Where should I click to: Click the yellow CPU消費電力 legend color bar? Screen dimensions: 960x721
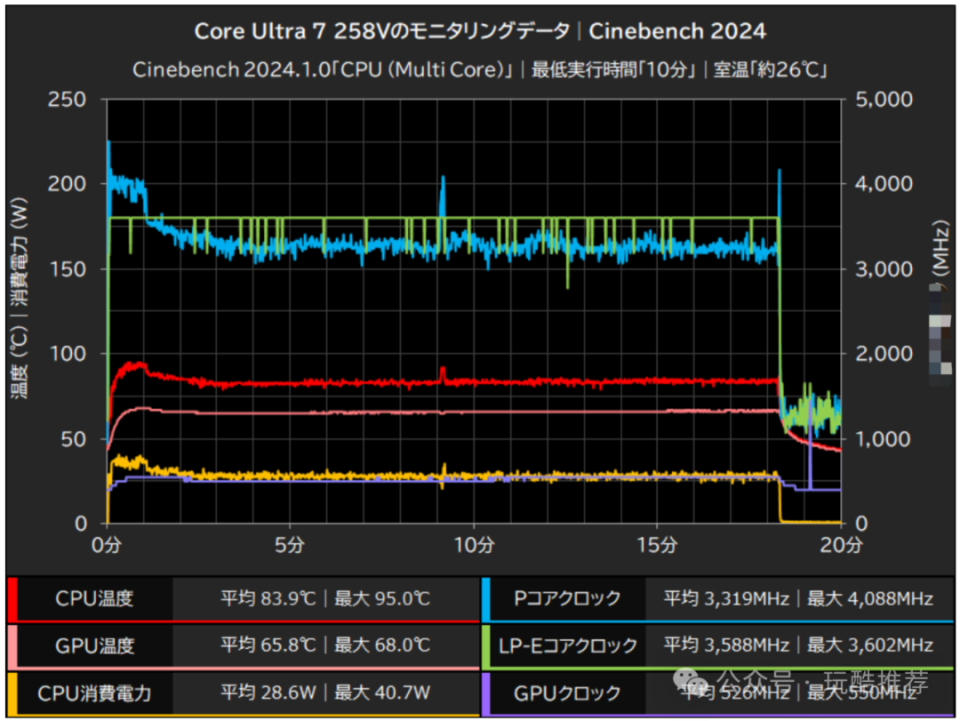pos(12,693)
